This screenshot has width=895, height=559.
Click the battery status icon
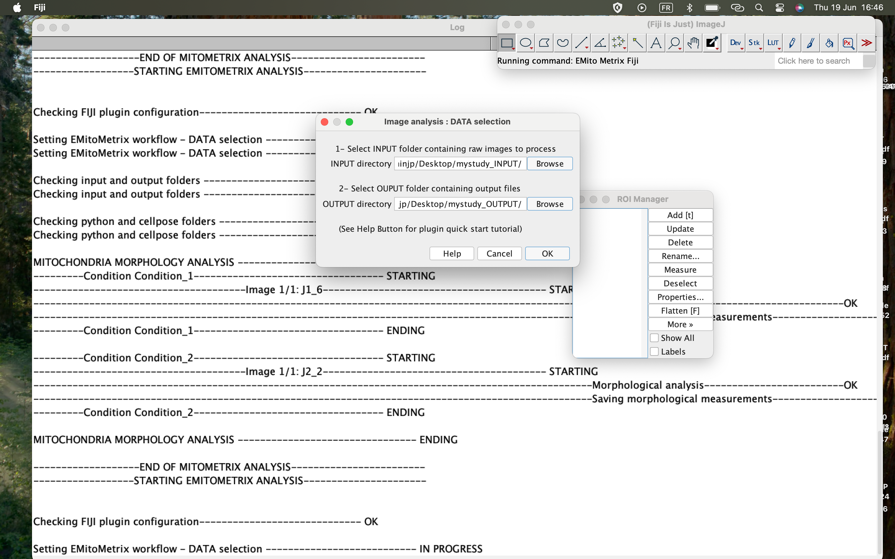coord(712,7)
